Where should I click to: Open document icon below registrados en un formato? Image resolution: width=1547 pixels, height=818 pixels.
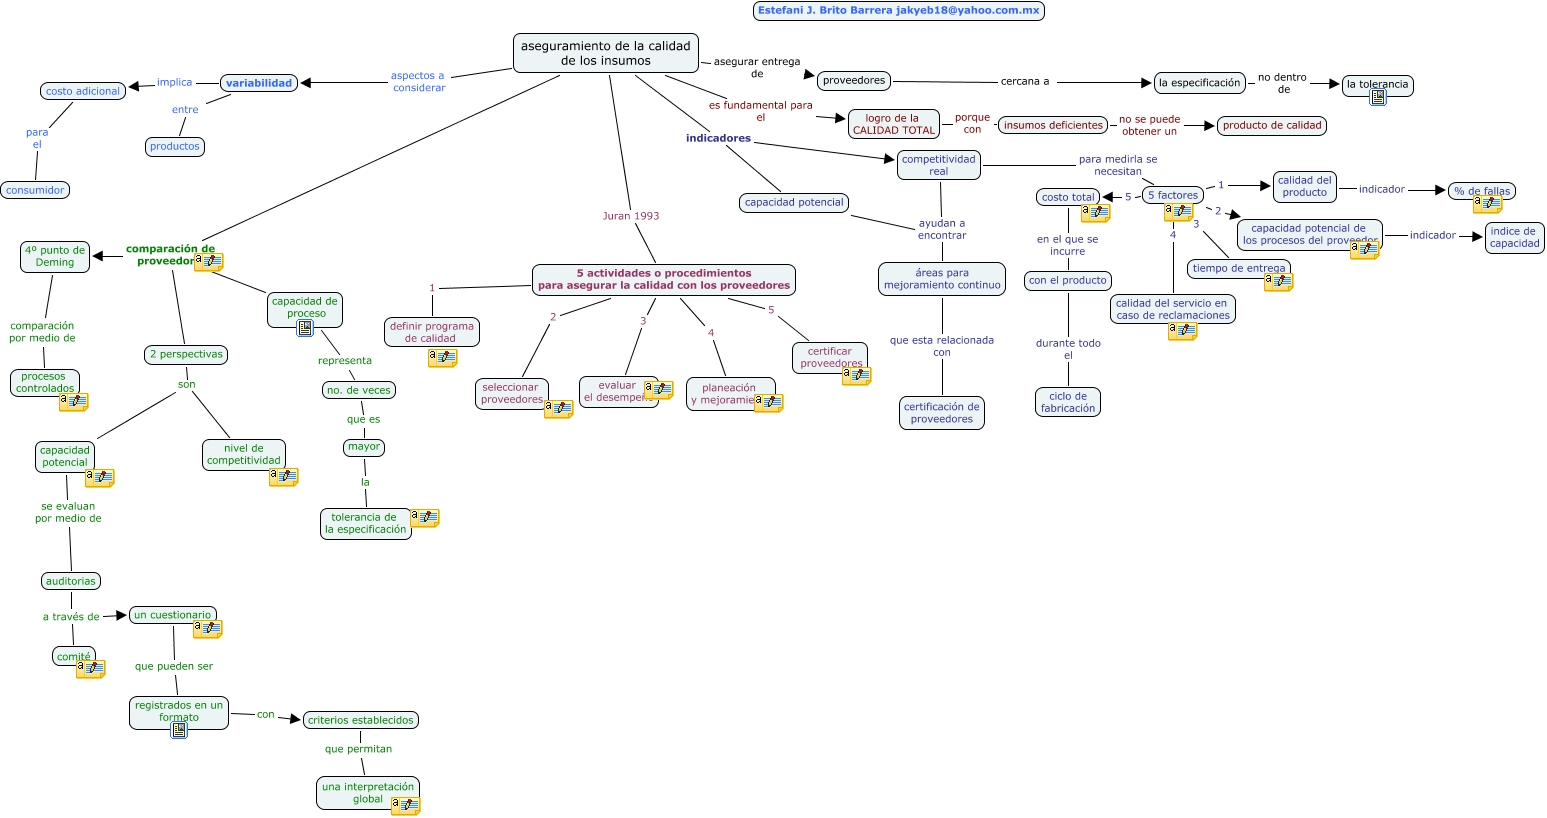[179, 731]
